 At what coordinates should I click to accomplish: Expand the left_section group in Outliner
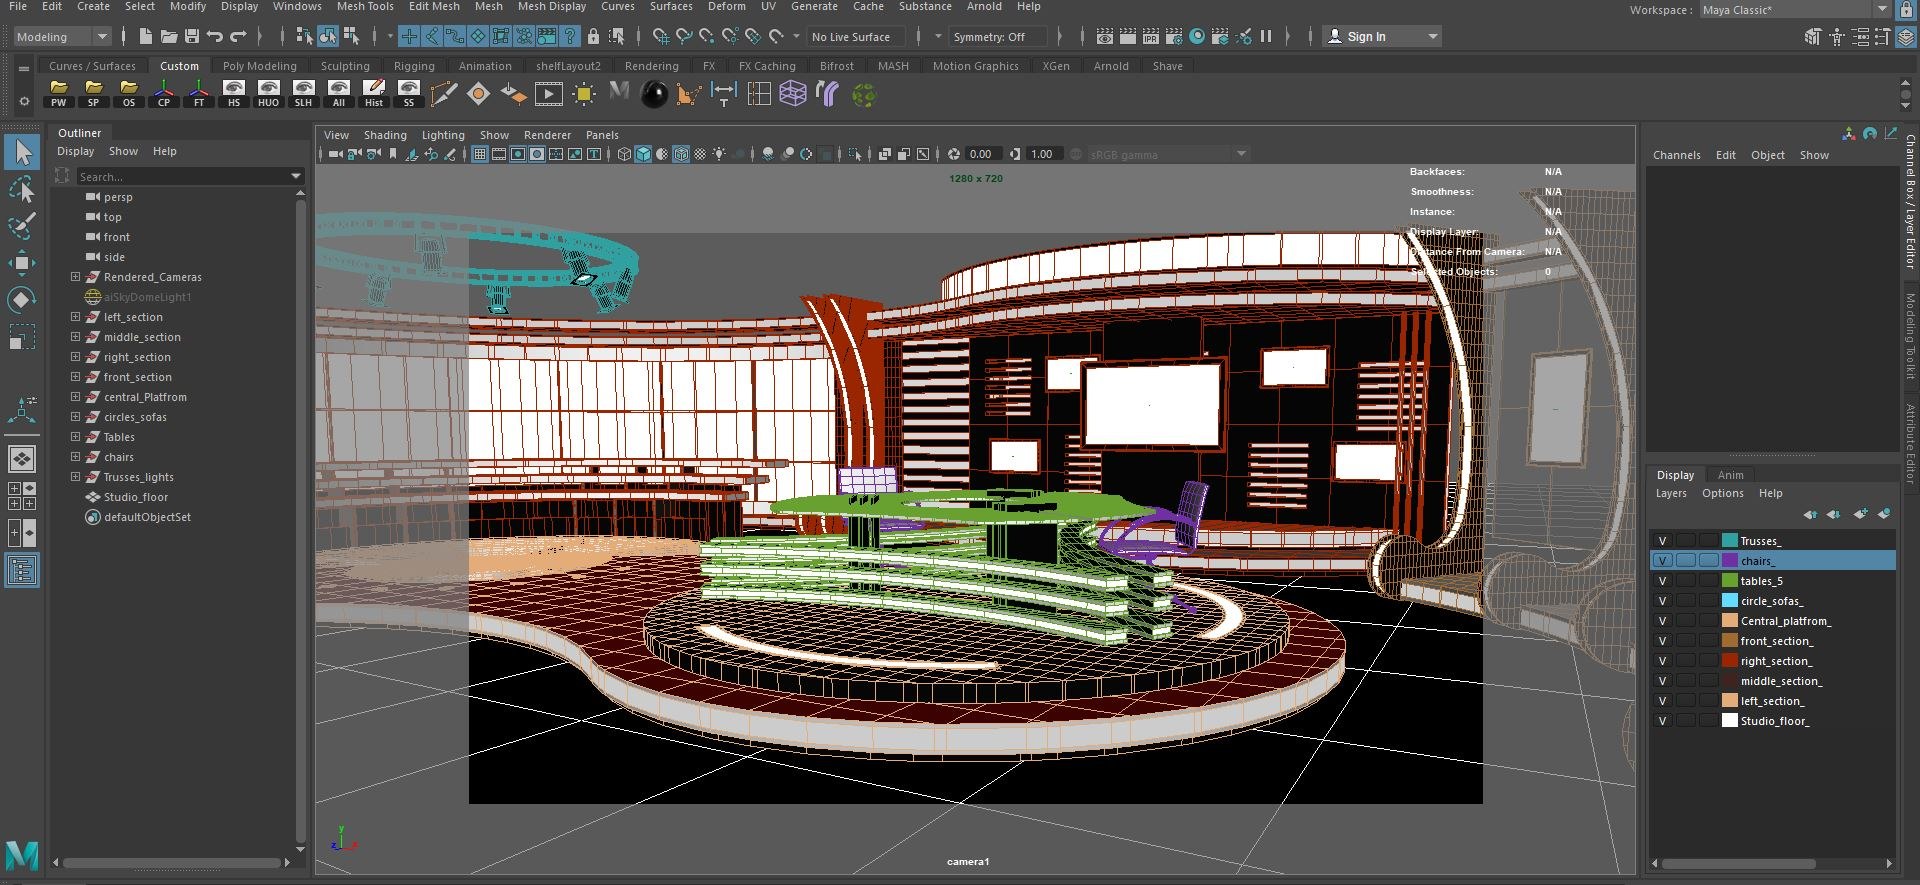click(x=75, y=317)
